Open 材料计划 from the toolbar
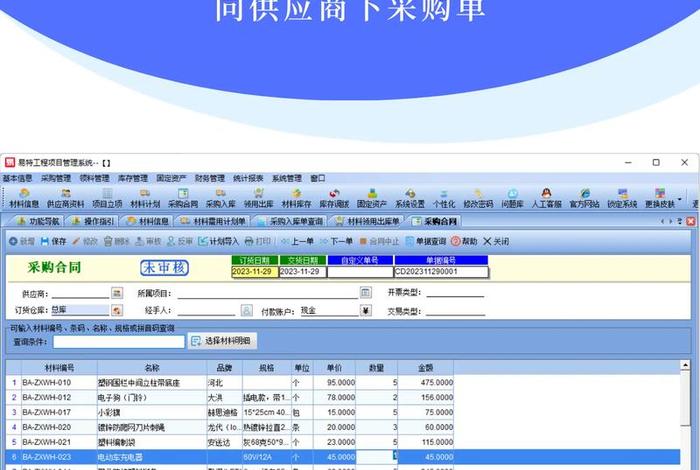This screenshot has height=470, width=700. [145, 198]
